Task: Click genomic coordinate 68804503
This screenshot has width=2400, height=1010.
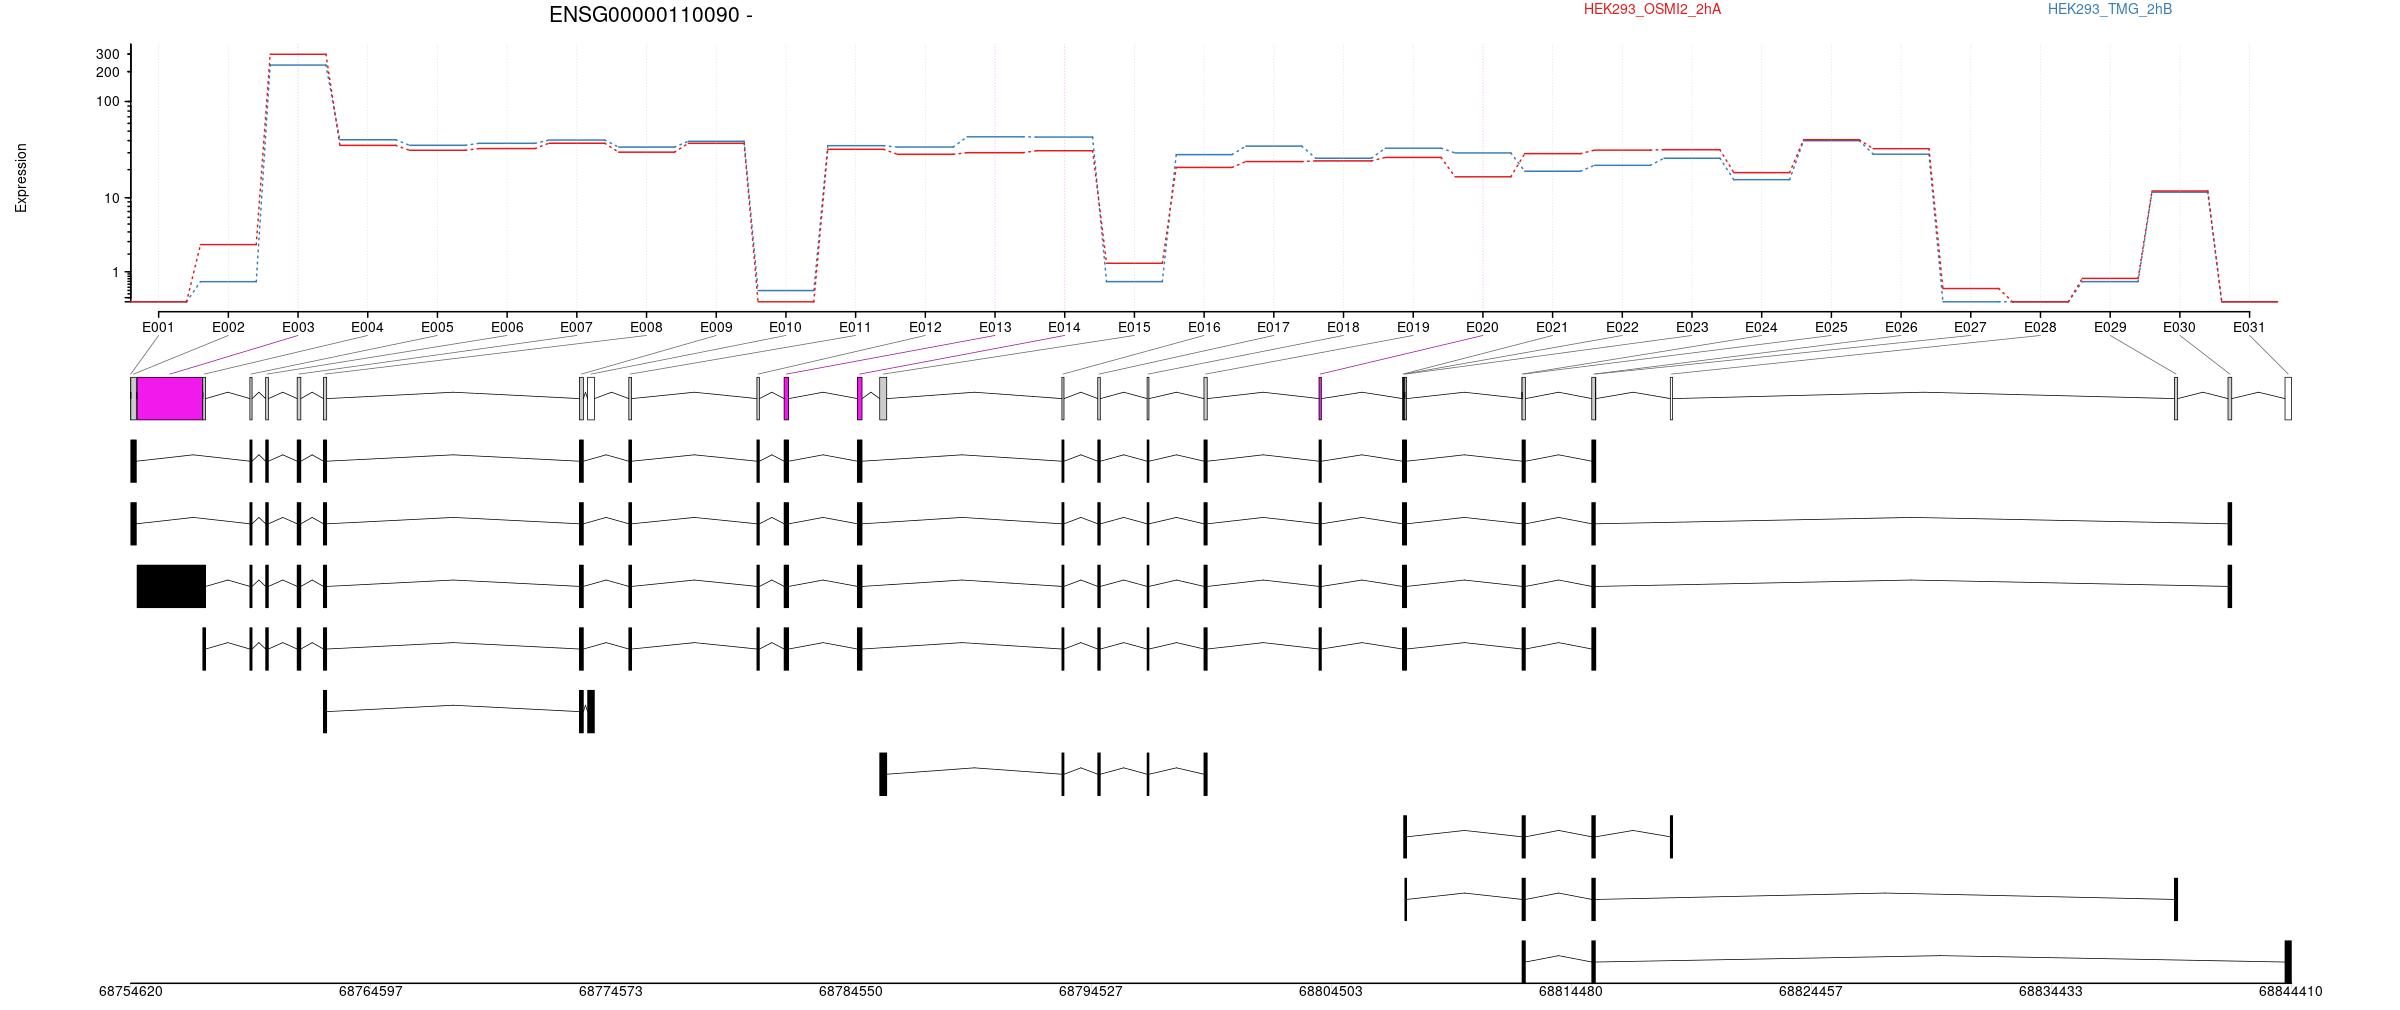Action: (x=1330, y=992)
